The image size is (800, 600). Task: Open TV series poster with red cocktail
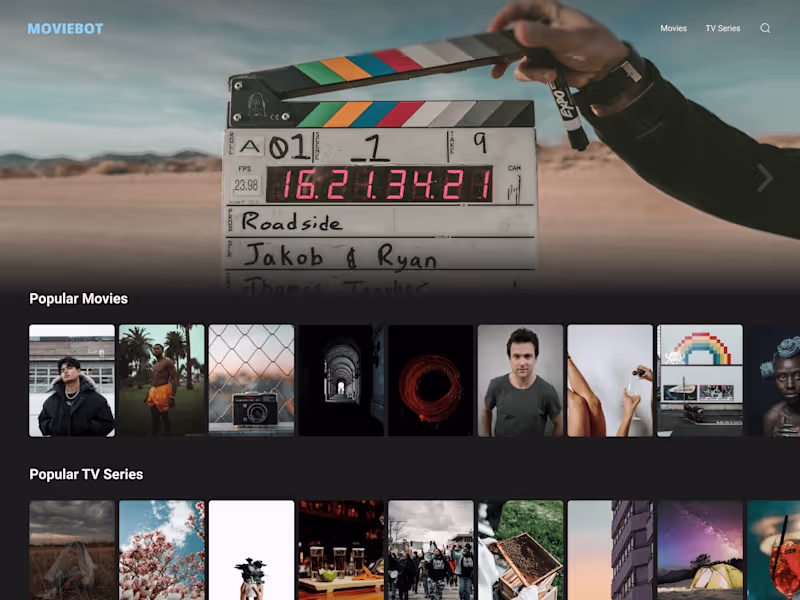point(774,550)
